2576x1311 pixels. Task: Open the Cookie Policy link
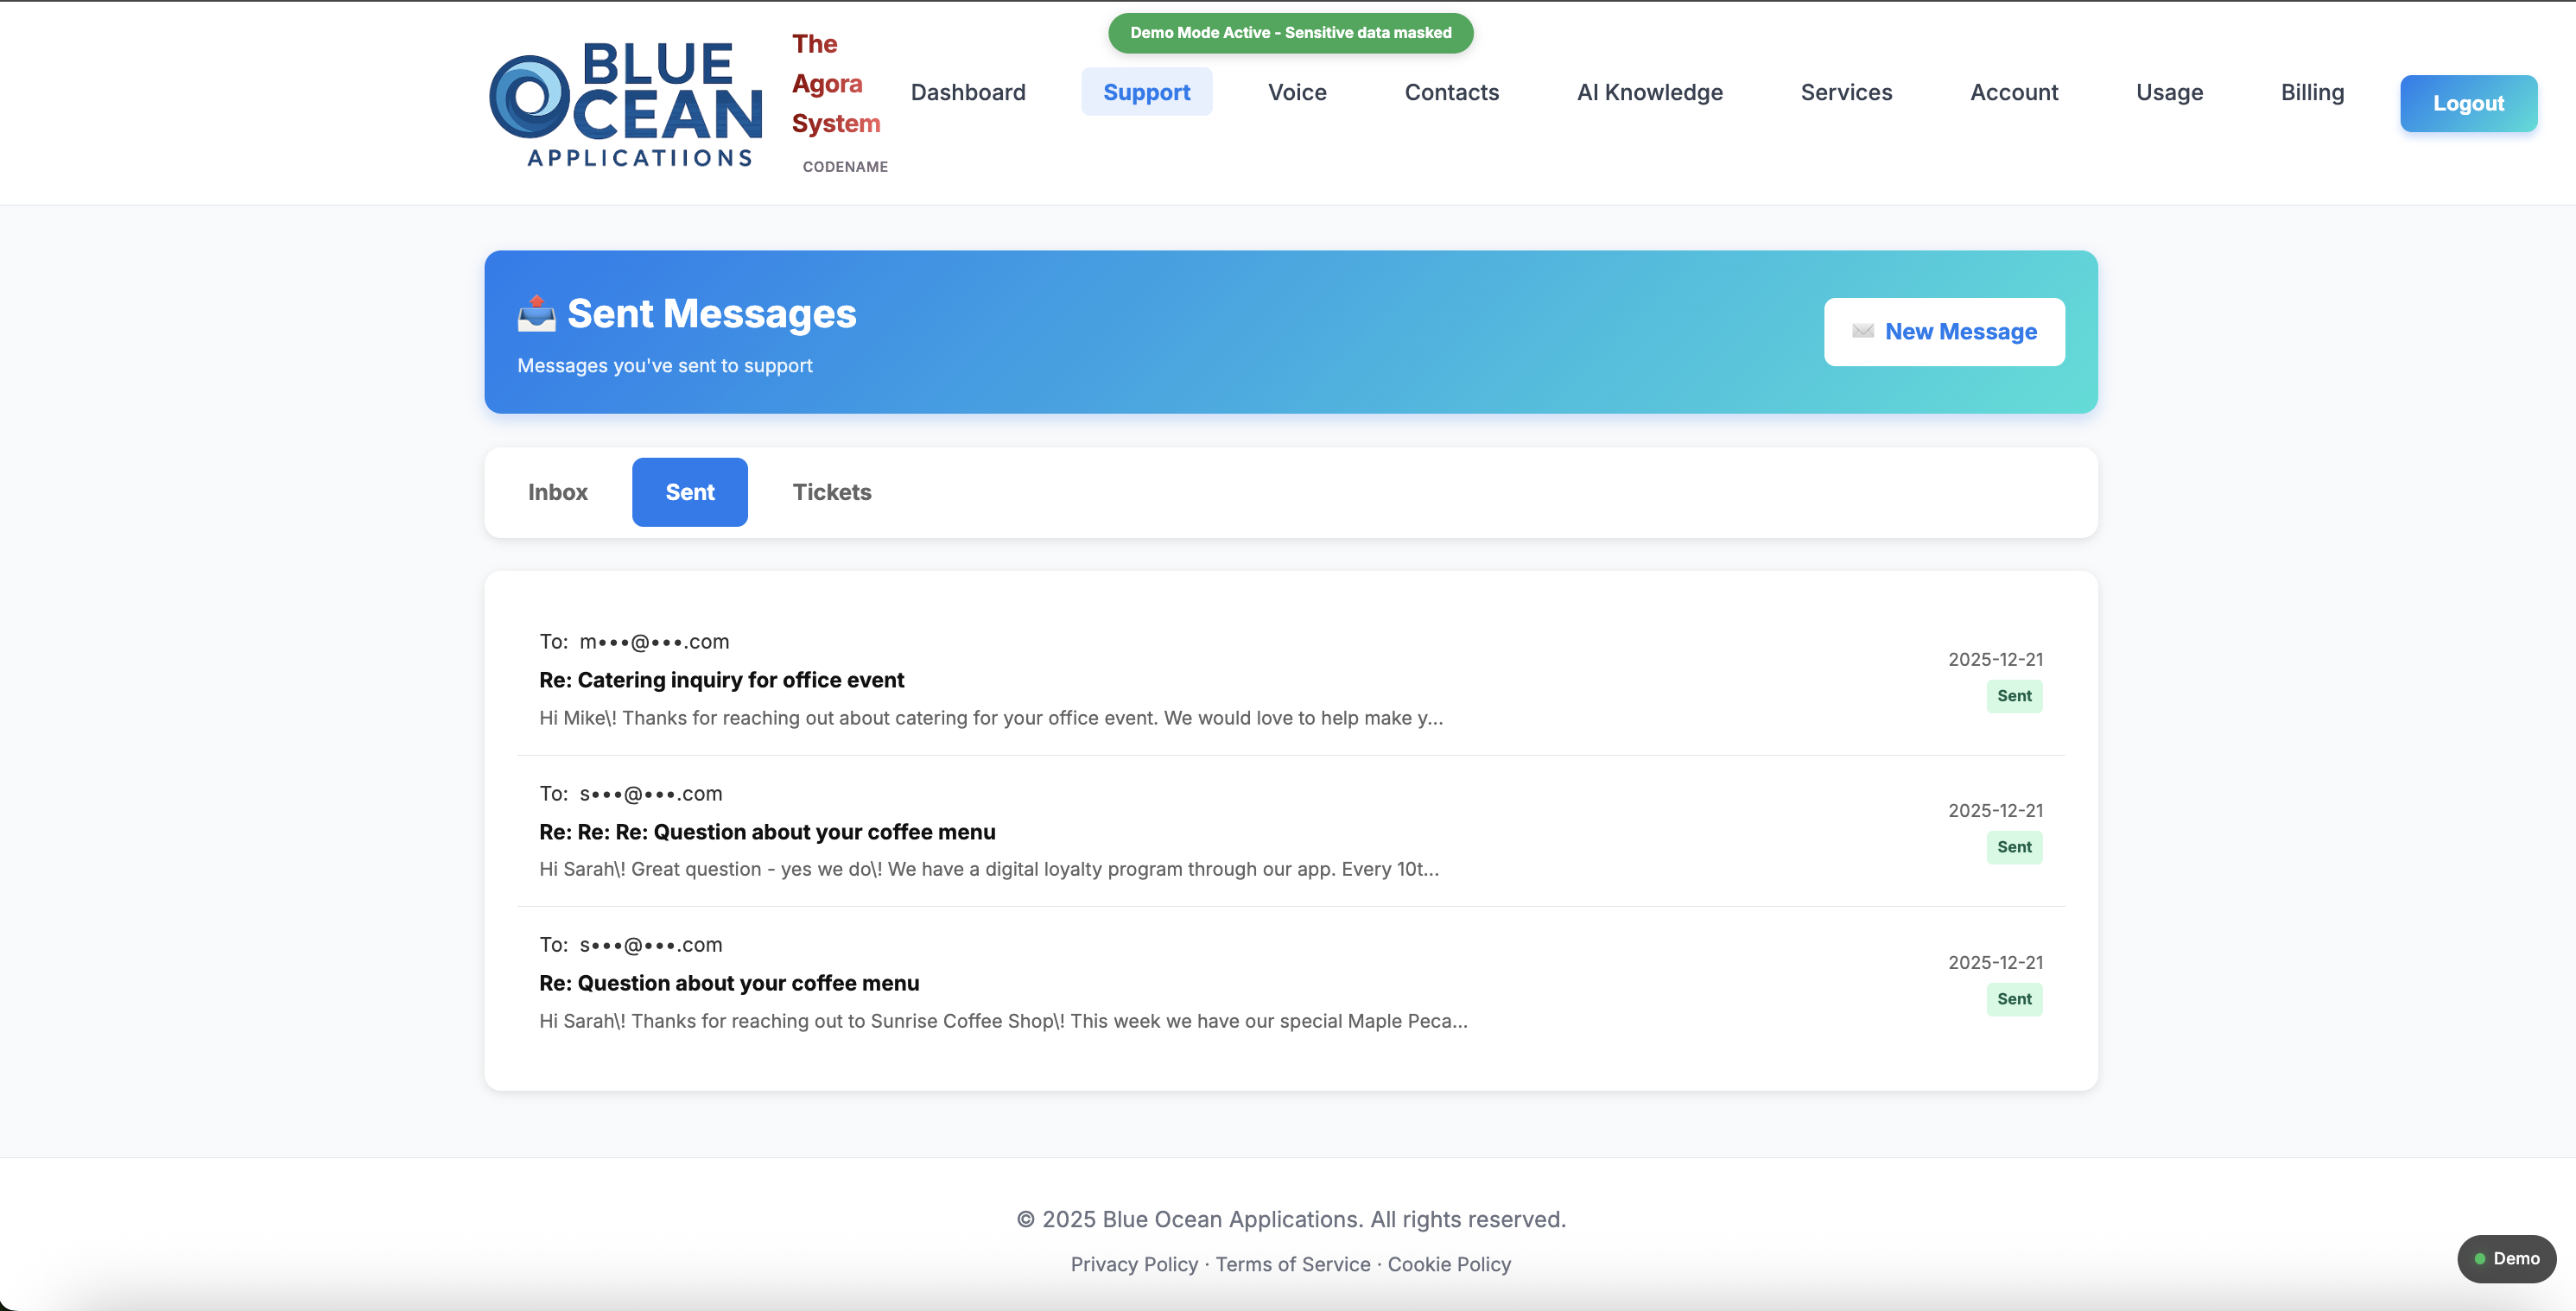coord(1449,1264)
